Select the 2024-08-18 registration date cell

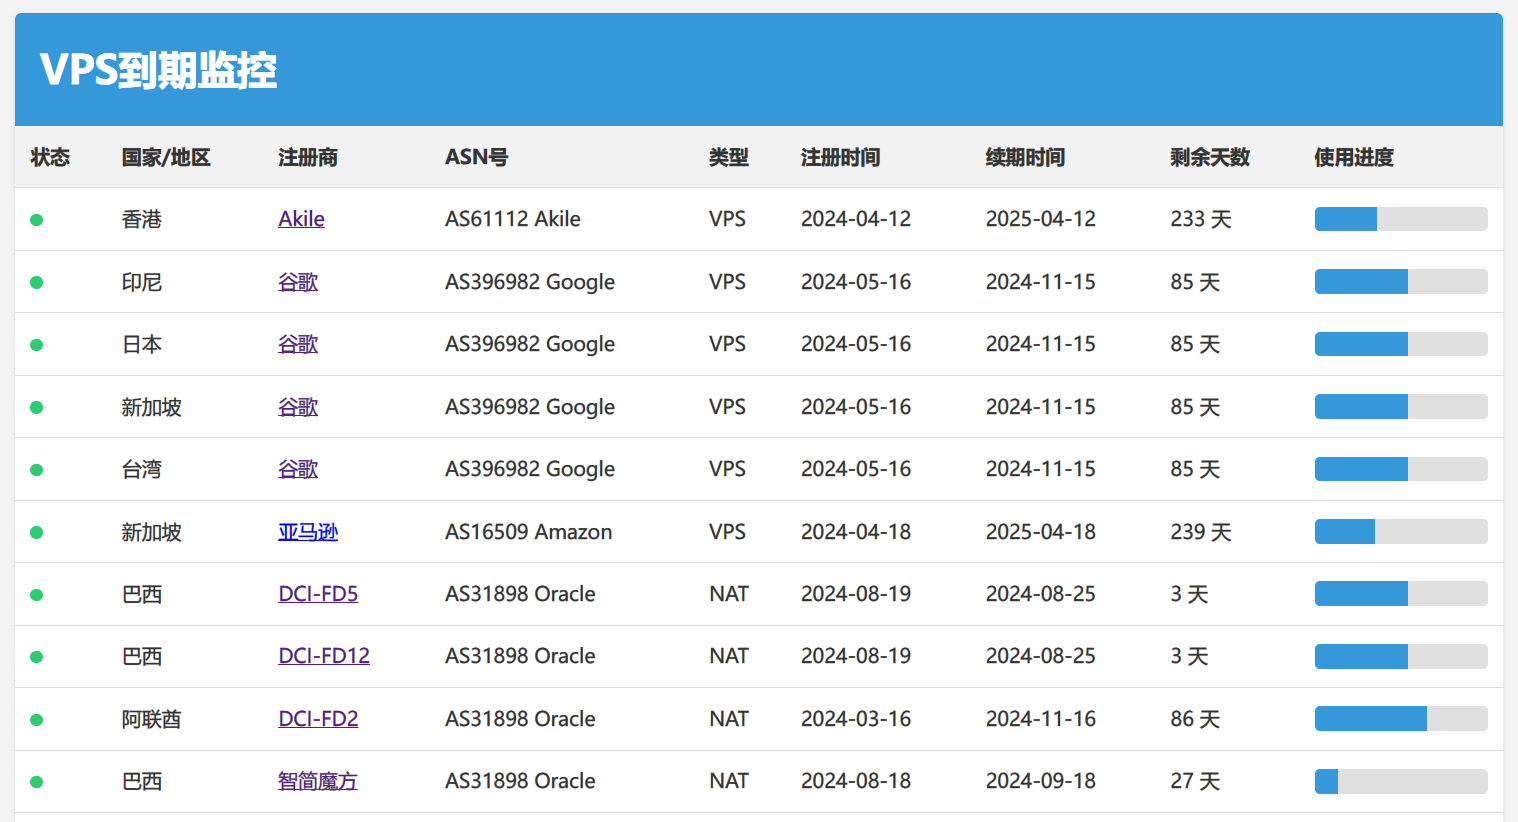(x=856, y=781)
